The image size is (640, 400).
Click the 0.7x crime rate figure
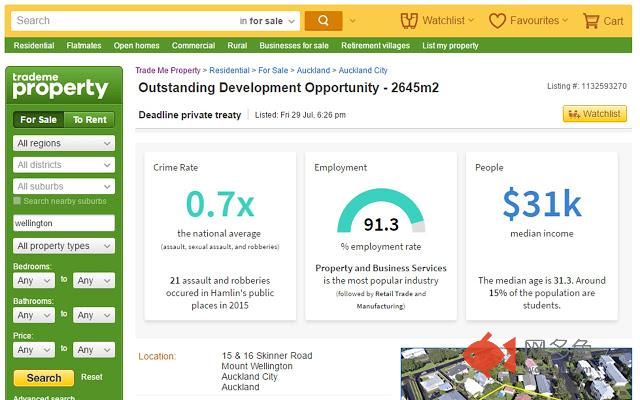220,204
